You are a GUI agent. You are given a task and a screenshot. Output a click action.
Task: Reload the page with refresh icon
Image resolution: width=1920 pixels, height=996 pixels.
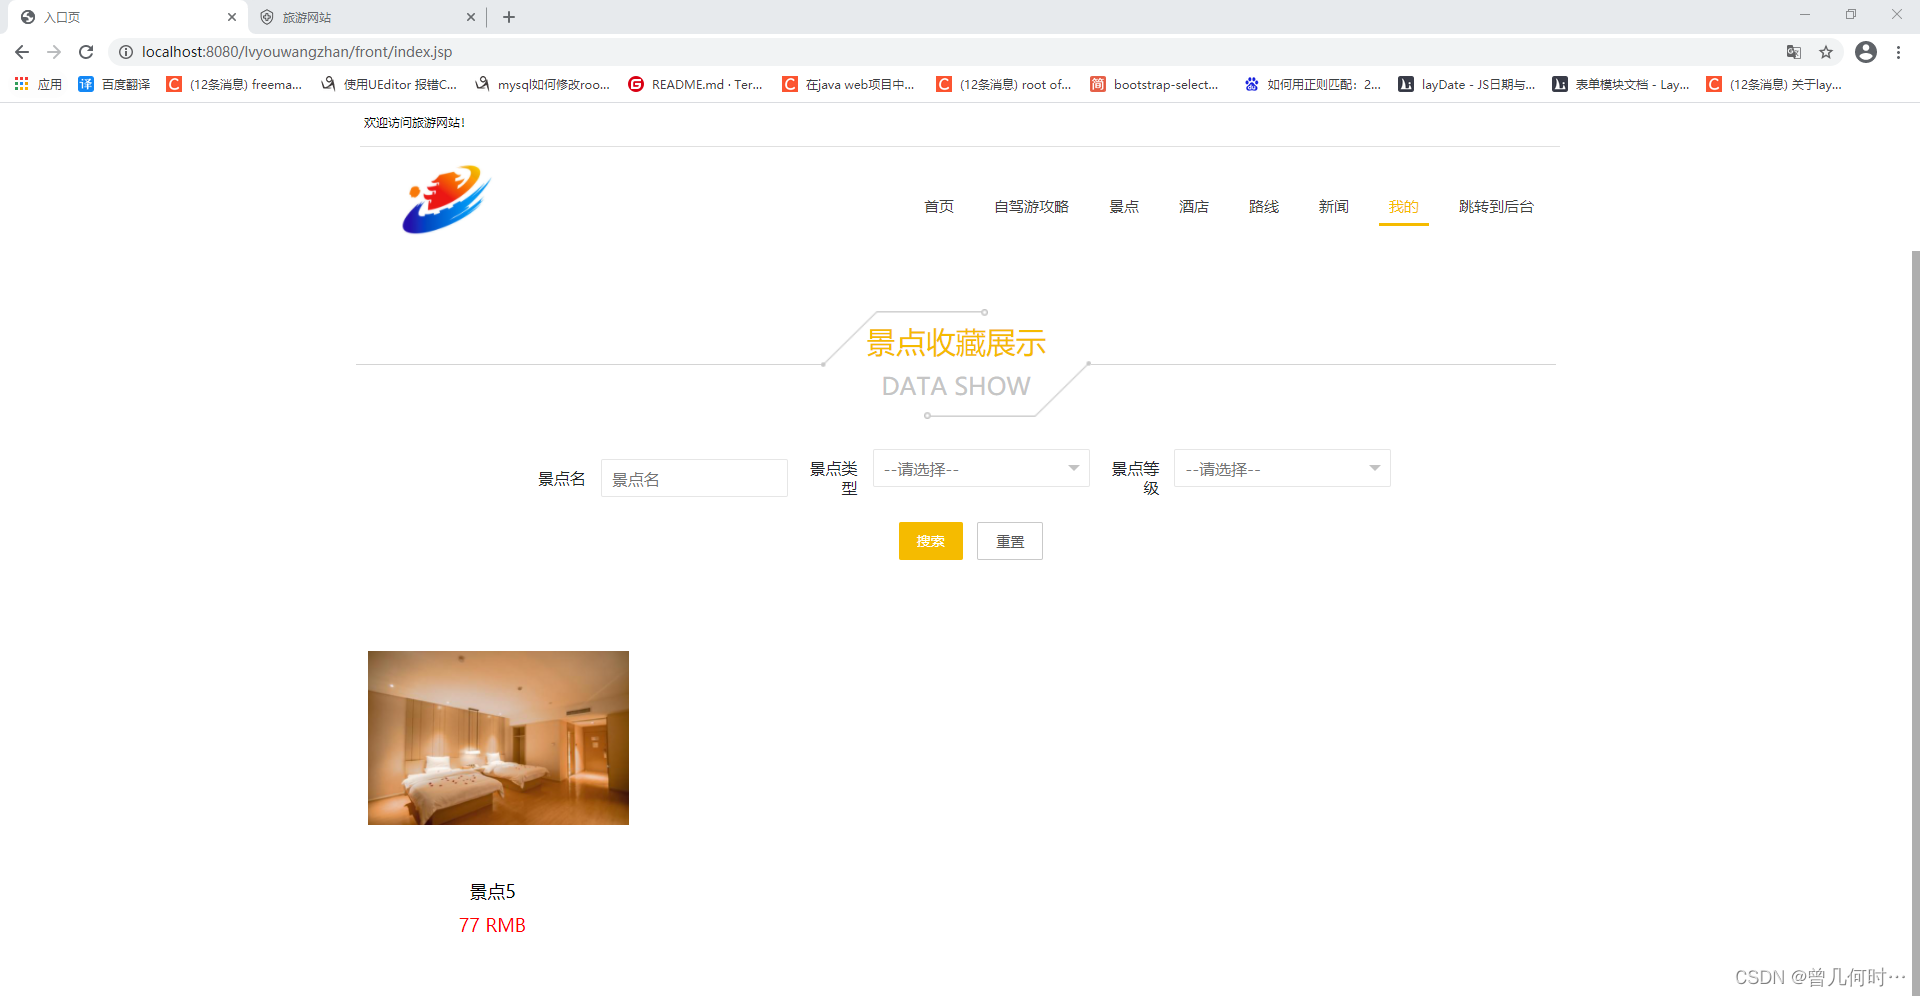click(86, 52)
